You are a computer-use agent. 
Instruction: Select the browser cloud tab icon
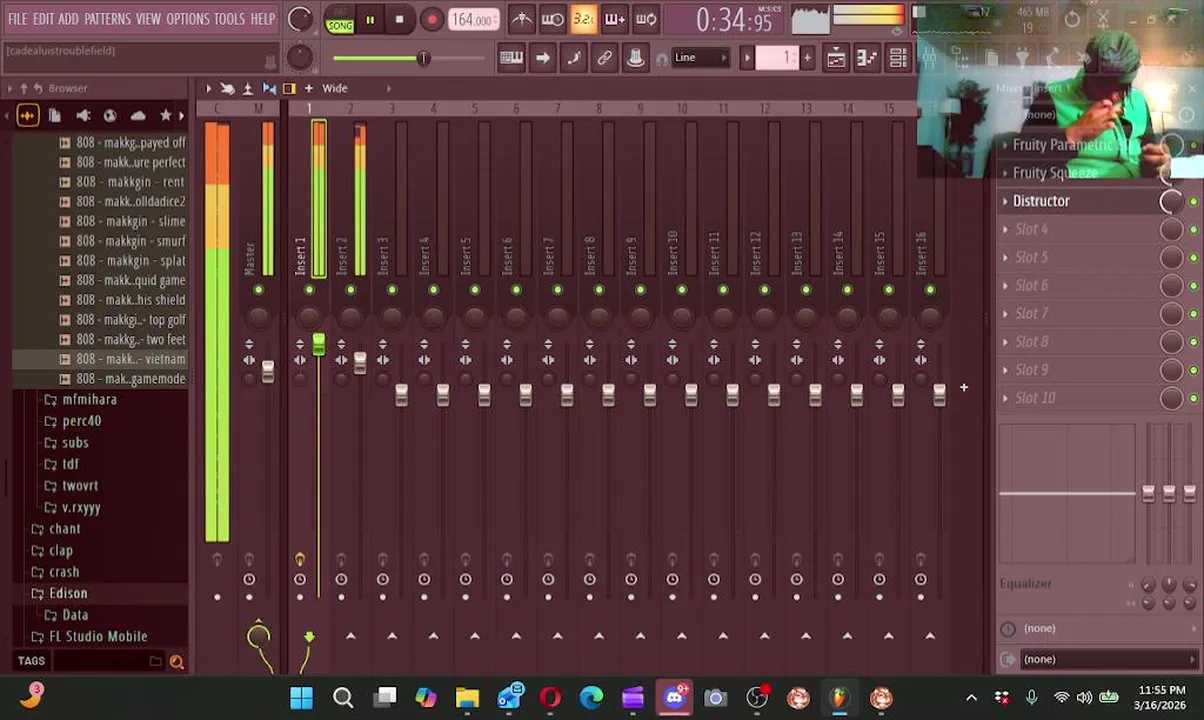pyautogui.click(x=138, y=116)
